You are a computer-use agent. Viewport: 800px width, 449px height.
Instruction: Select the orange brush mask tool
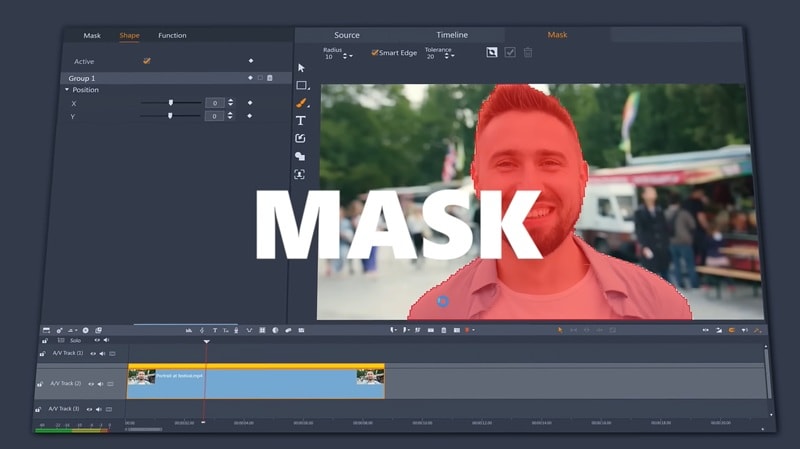(301, 103)
